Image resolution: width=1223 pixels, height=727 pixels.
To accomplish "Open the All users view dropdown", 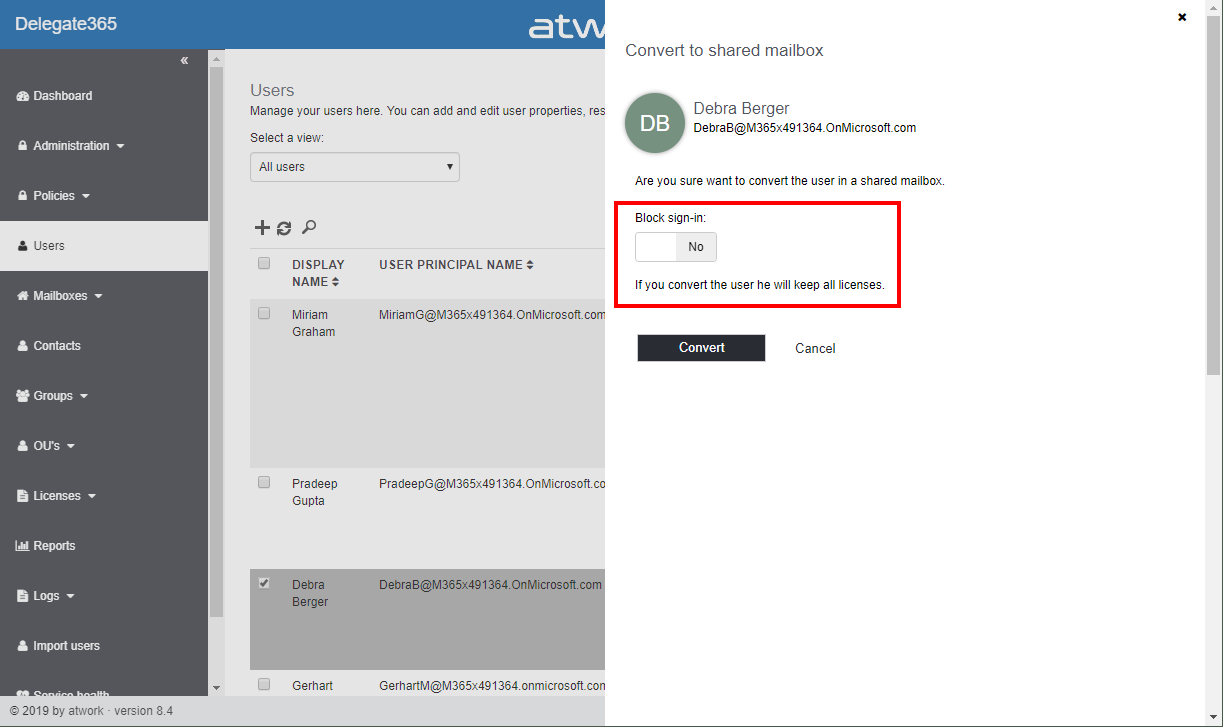I will pyautogui.click(x=355, y=167).
